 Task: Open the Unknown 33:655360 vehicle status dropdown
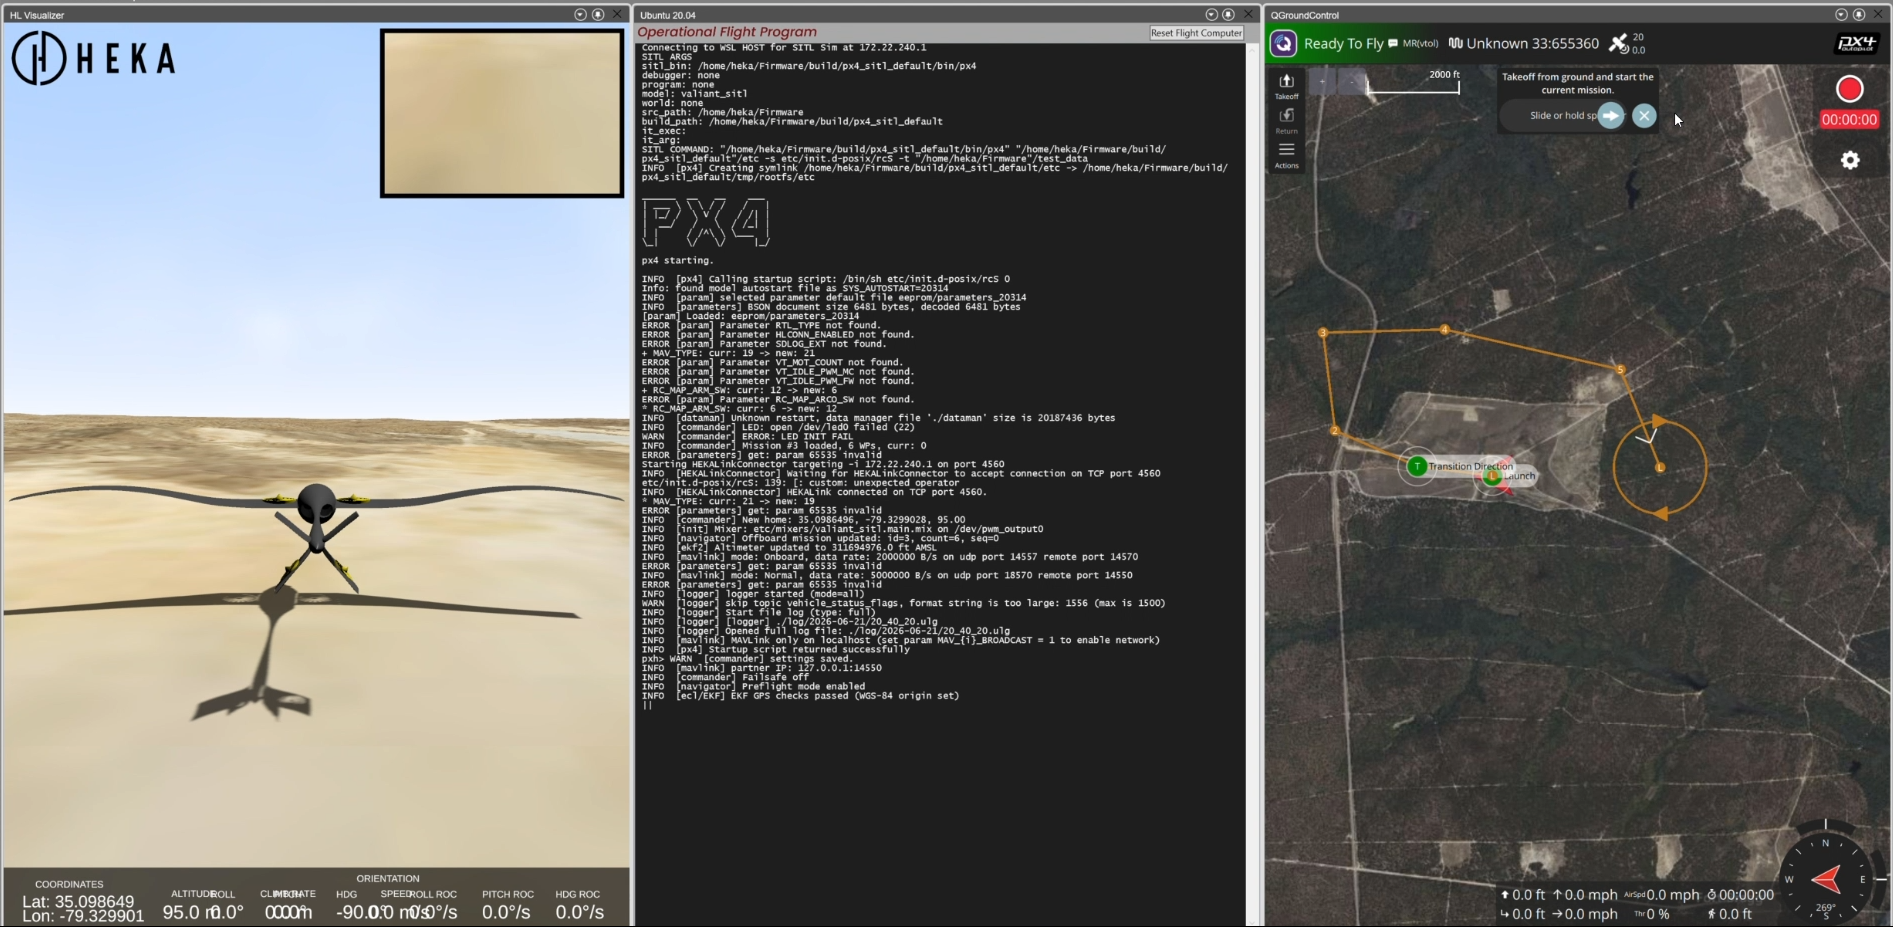pos(1523,44)
